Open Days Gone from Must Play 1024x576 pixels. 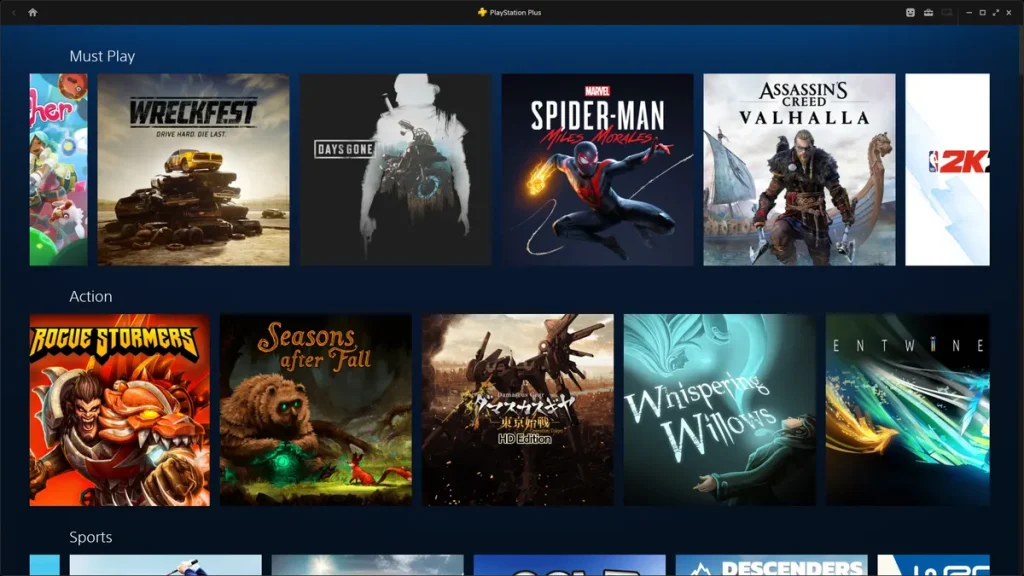tap(395, 169)
